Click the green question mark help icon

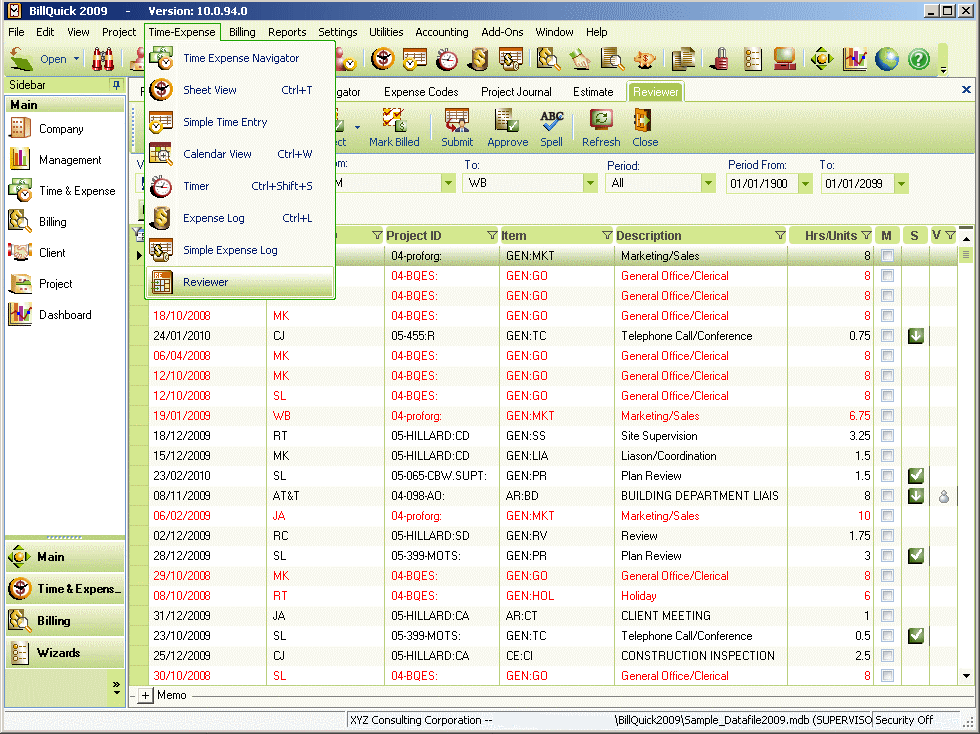[x=919, y=59]
